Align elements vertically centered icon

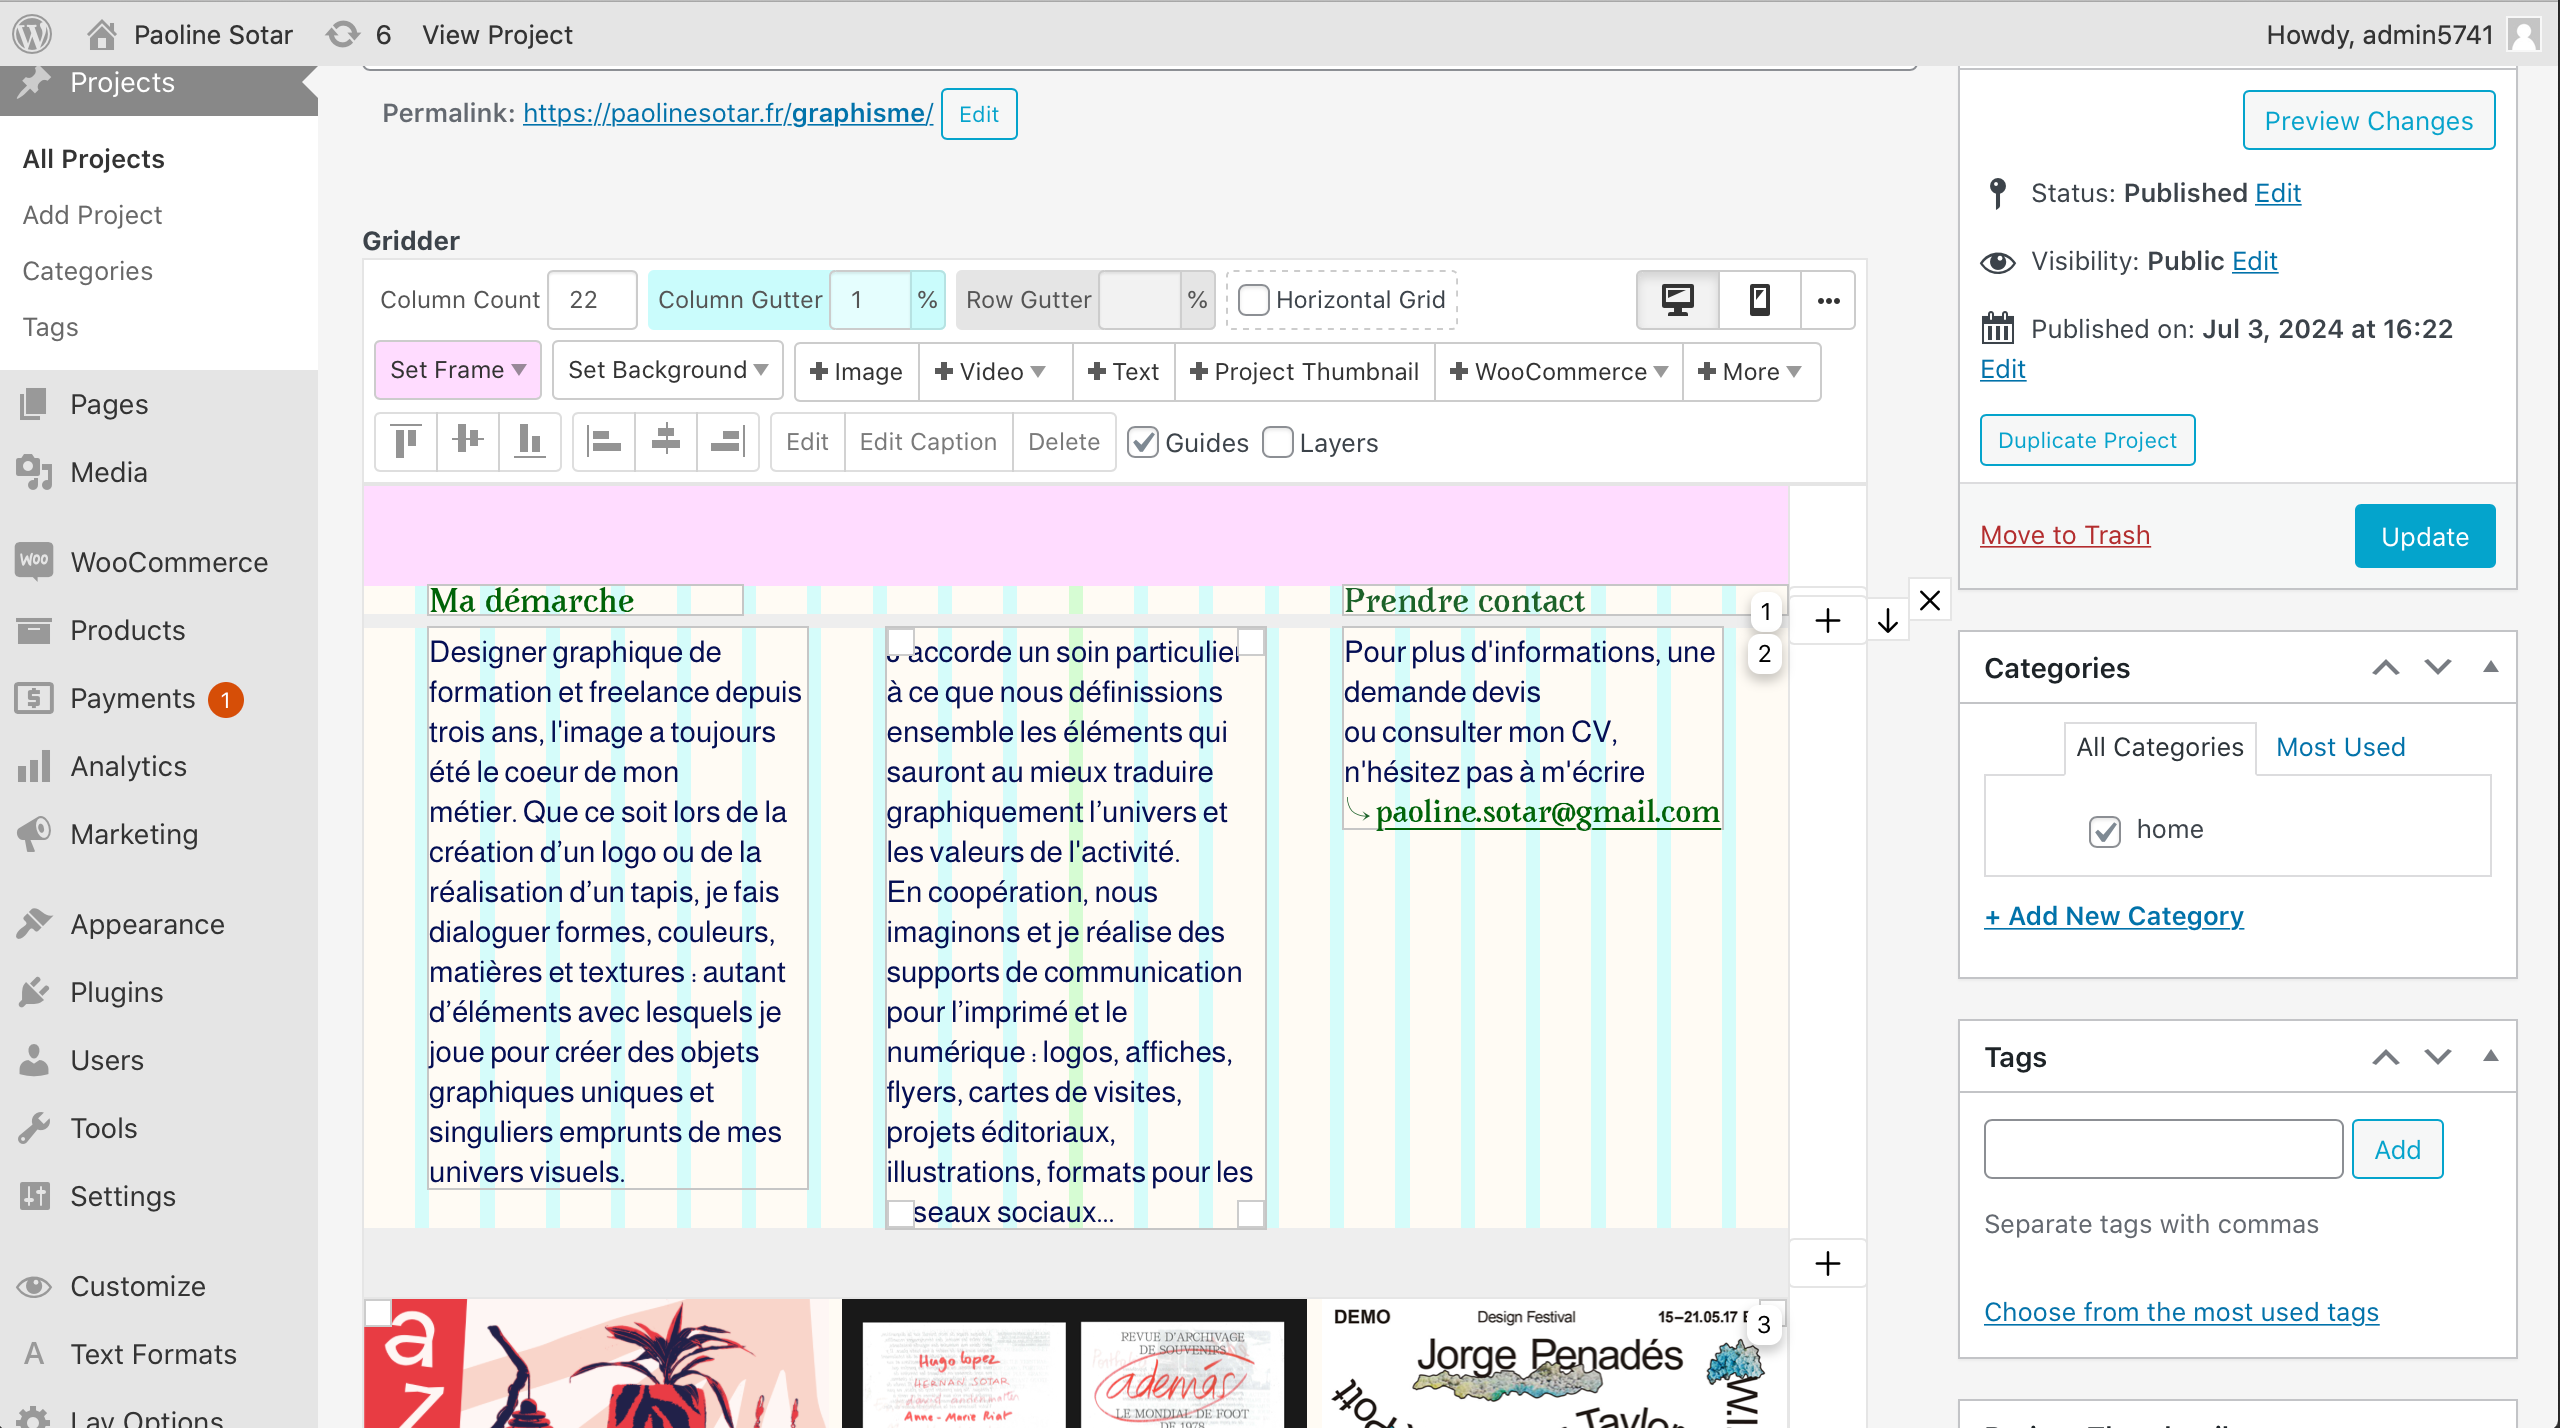coord(467,441)
